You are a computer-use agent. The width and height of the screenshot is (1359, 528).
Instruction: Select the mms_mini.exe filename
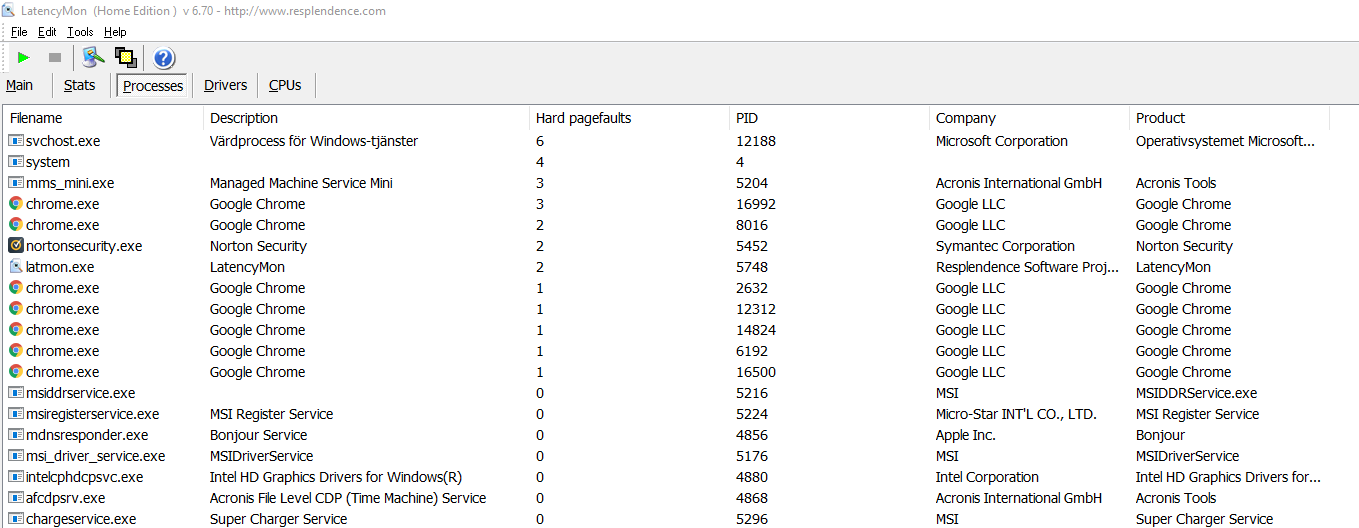(x=70, y=183)
